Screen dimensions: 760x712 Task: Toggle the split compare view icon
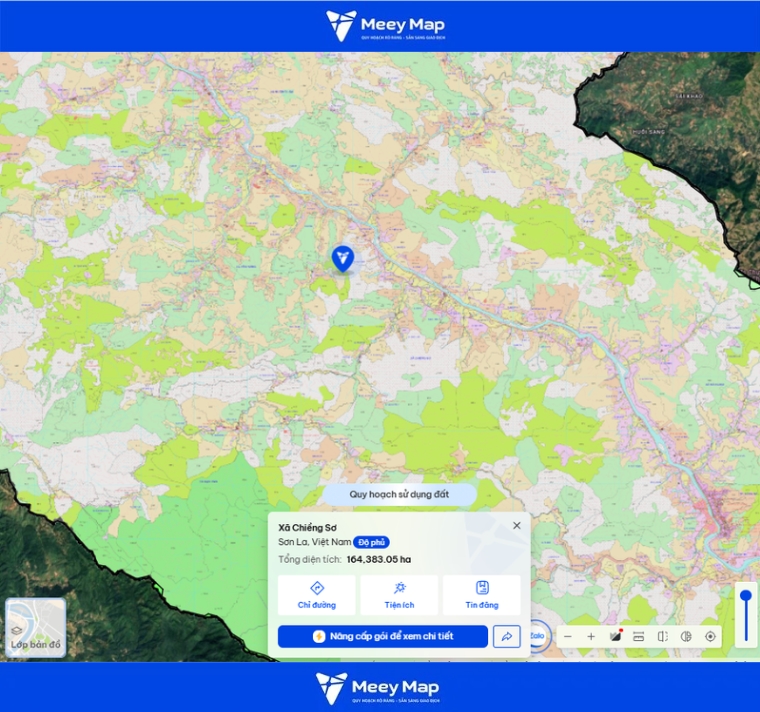[663, 636]
